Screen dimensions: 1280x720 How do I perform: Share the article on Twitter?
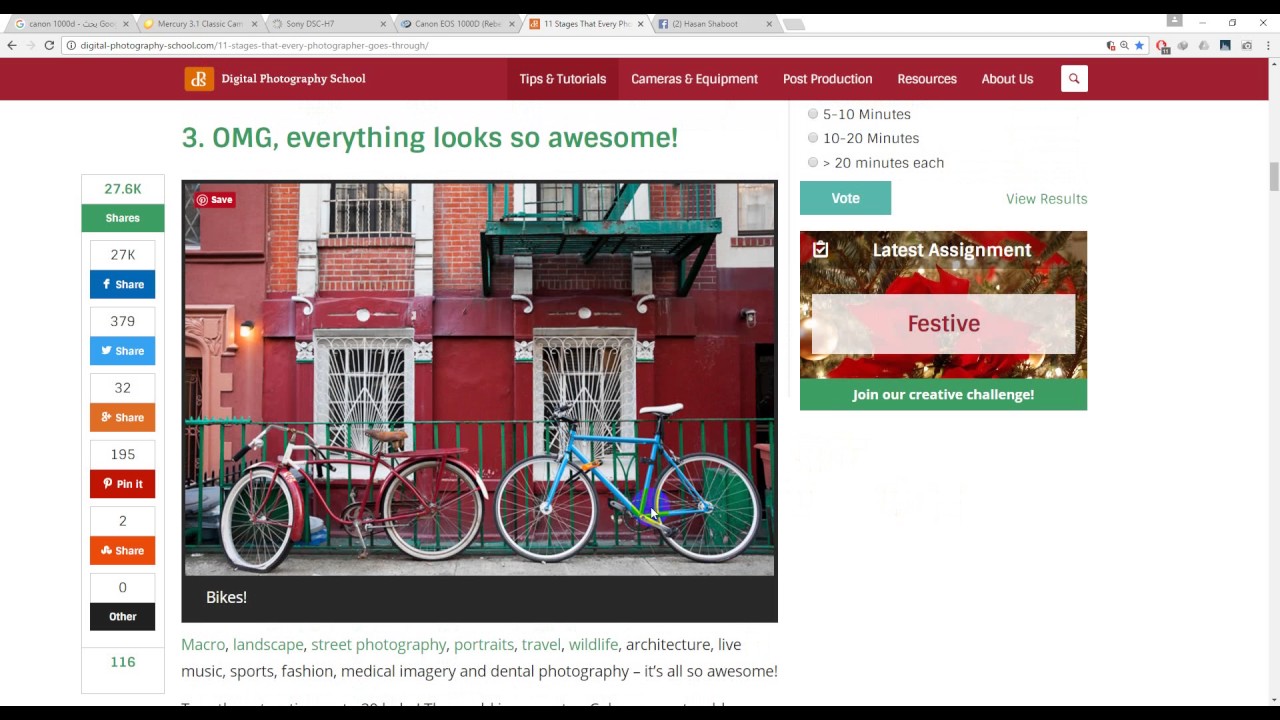pos(122,351)
